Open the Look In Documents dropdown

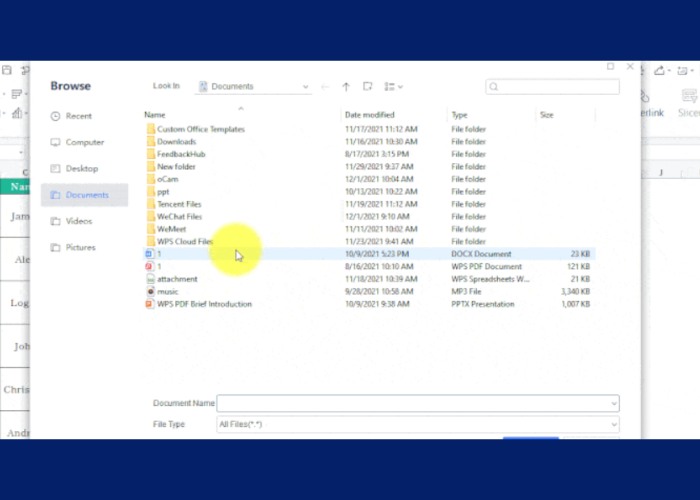click(x=254, y=86)
